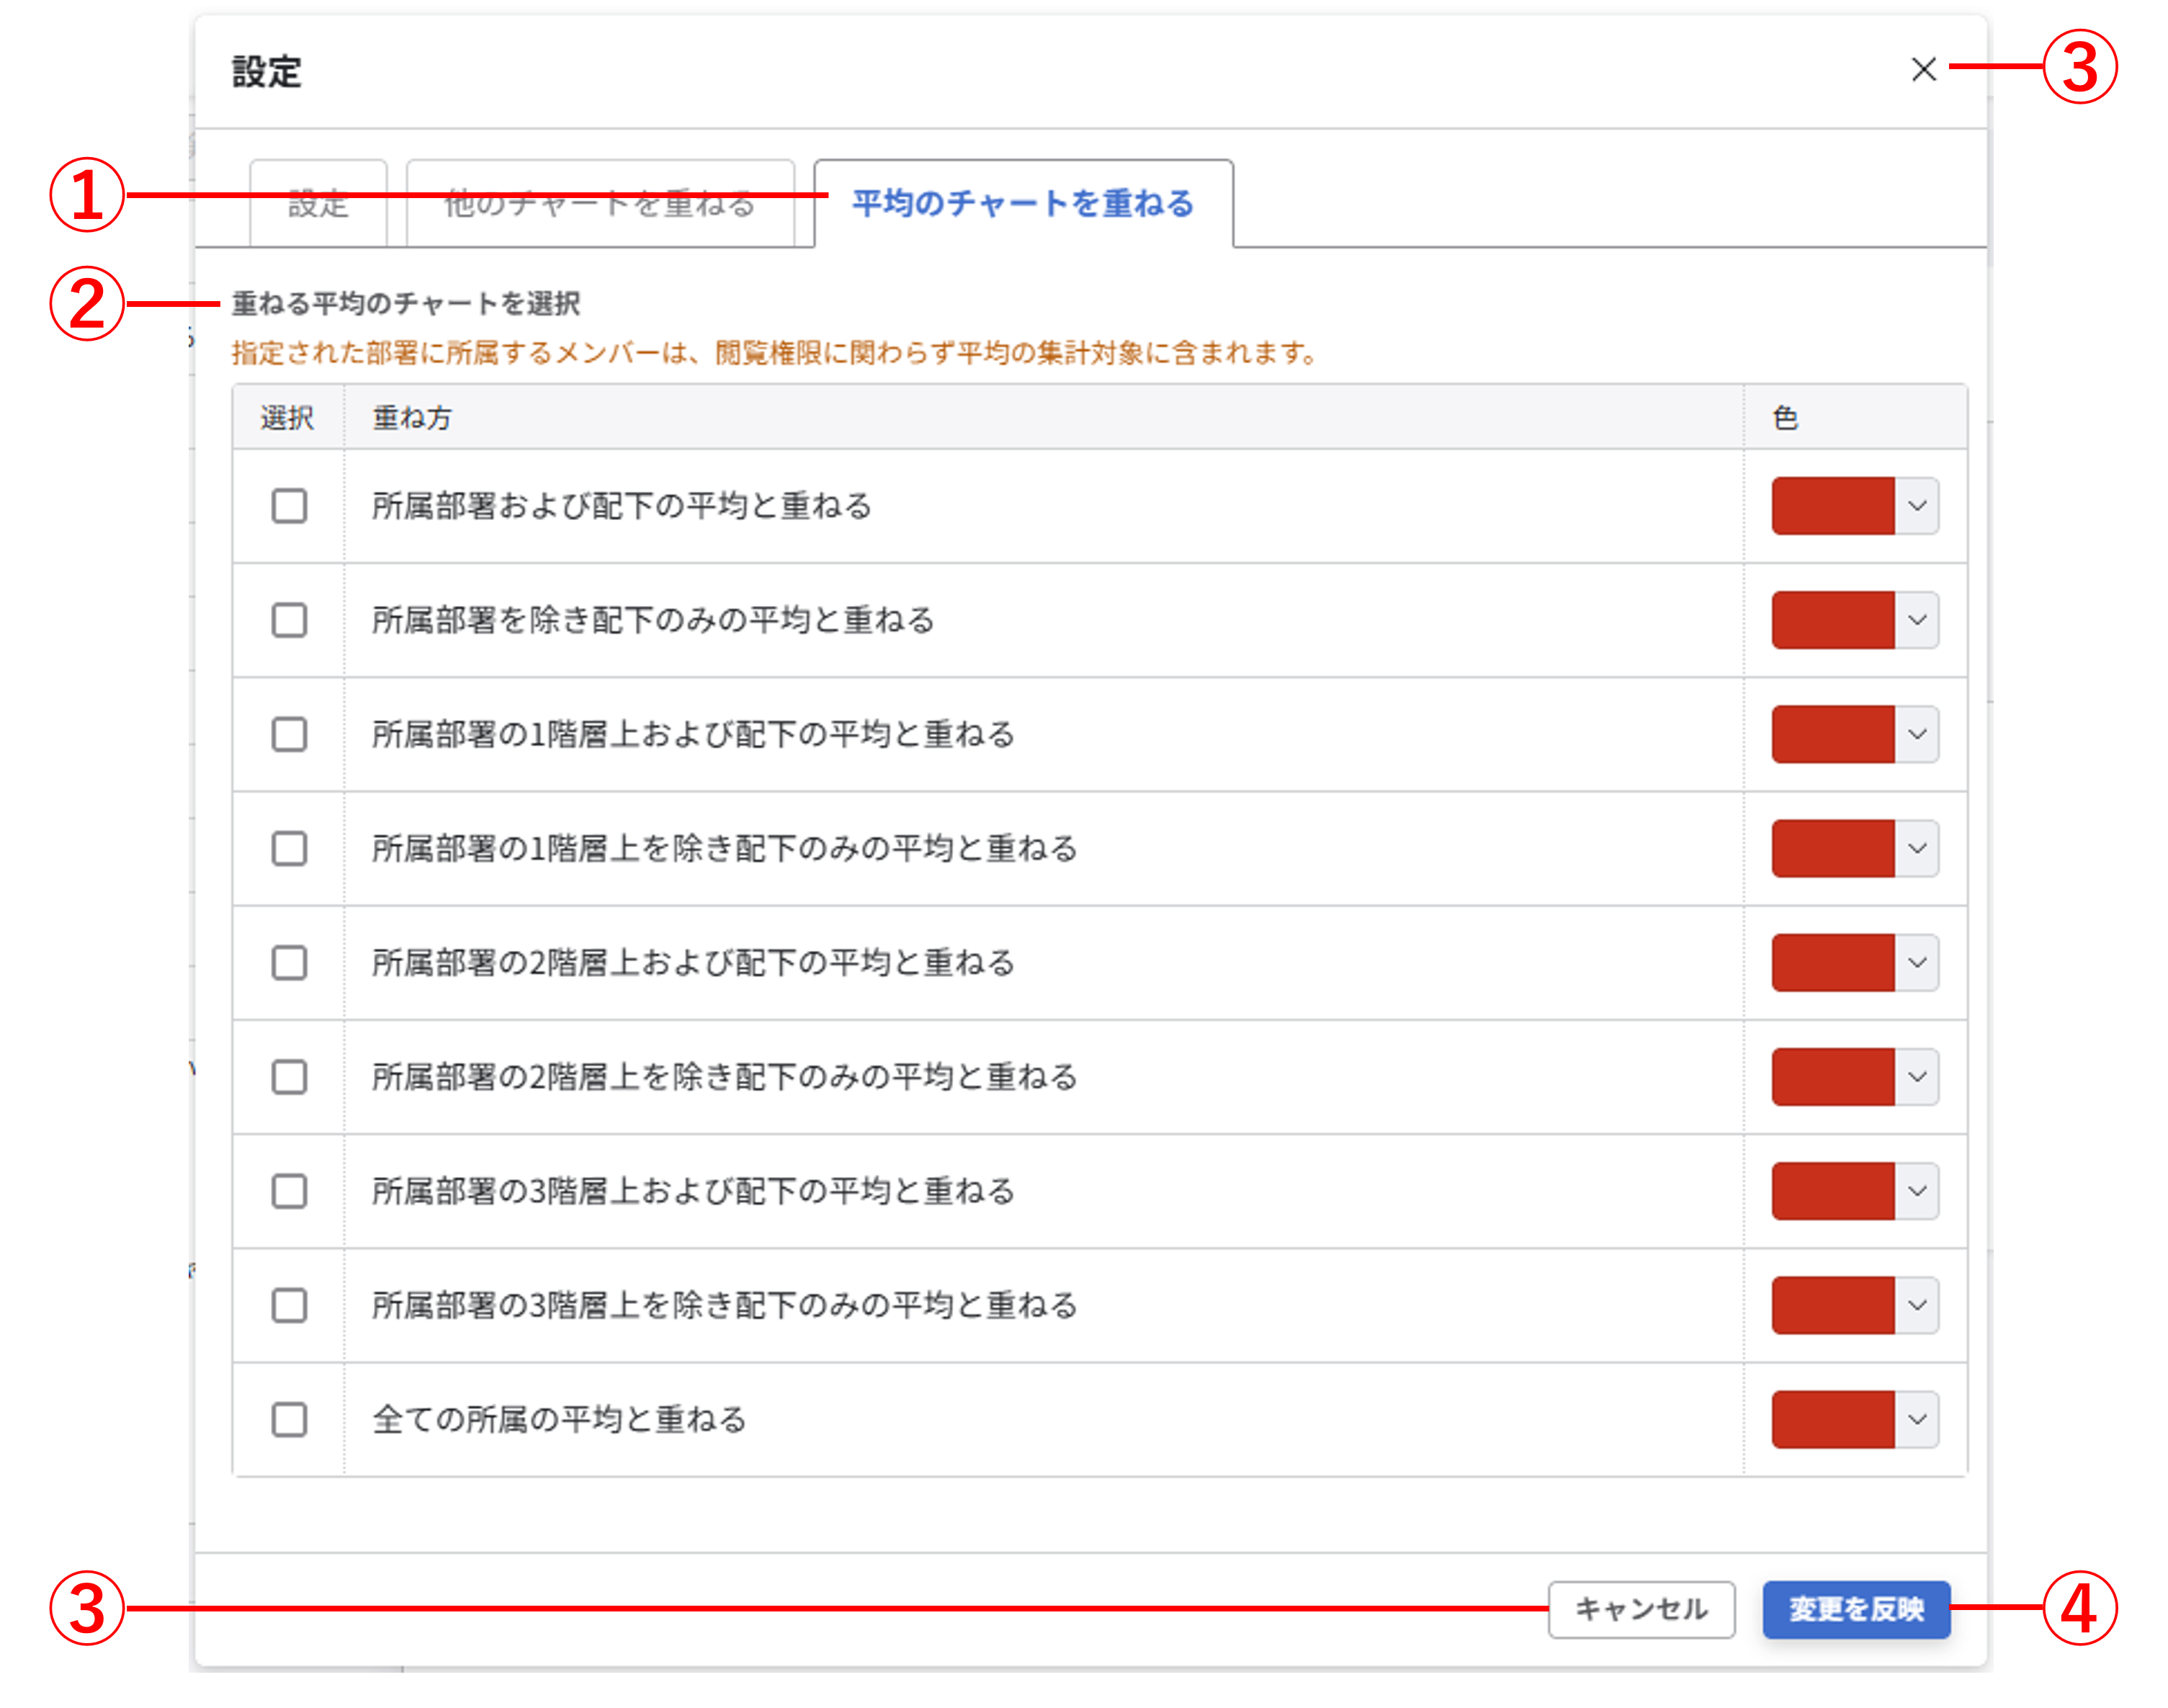
Task: Enable 所属部署の3階層上および配下の平均と重ねる
Action: pyautogui.click(x=289, y=1192)
